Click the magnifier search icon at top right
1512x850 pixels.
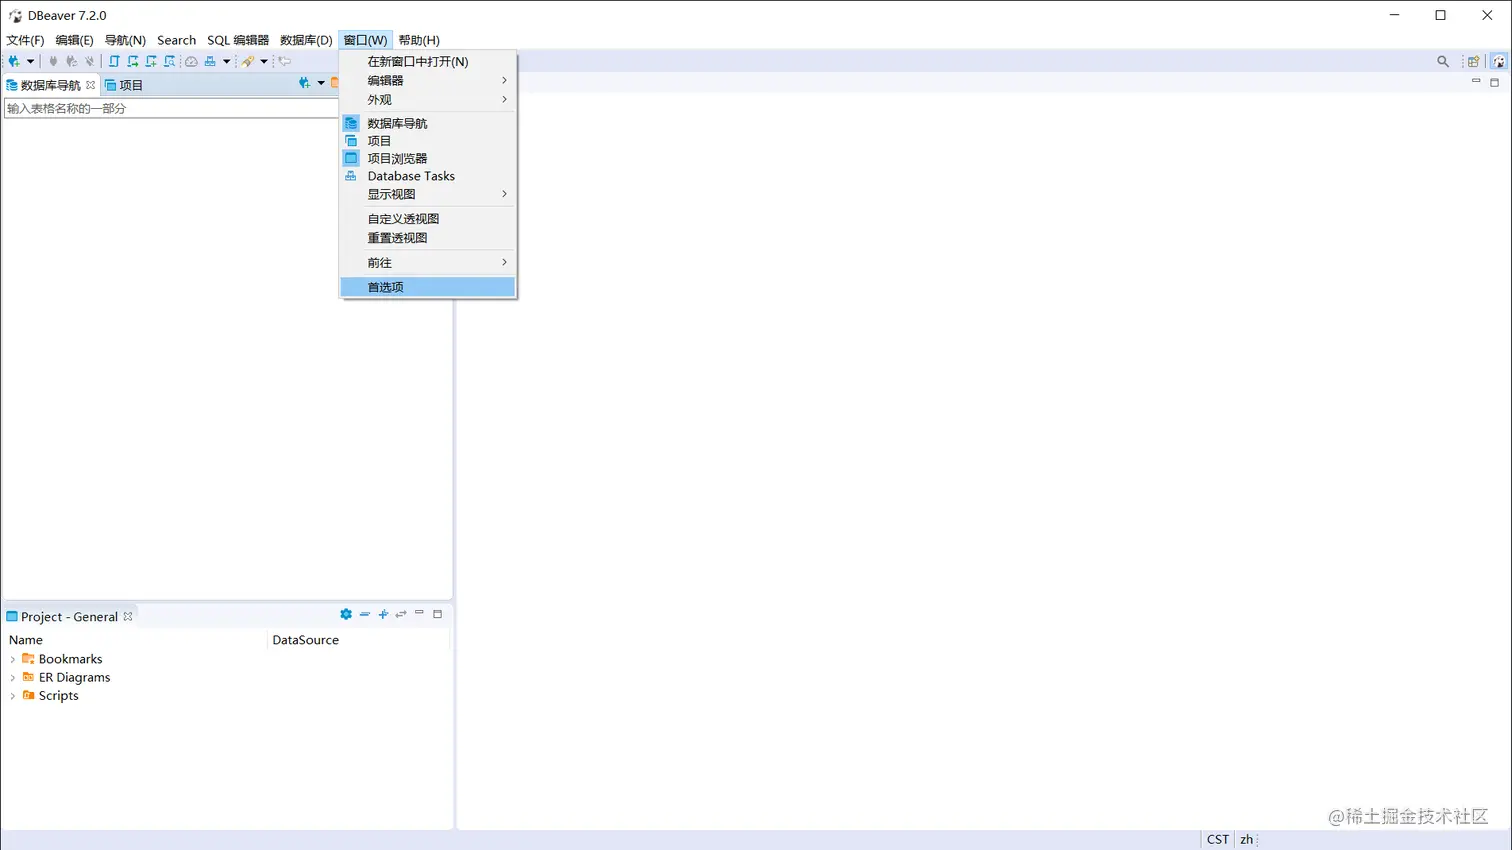[x=1443, y=61]
